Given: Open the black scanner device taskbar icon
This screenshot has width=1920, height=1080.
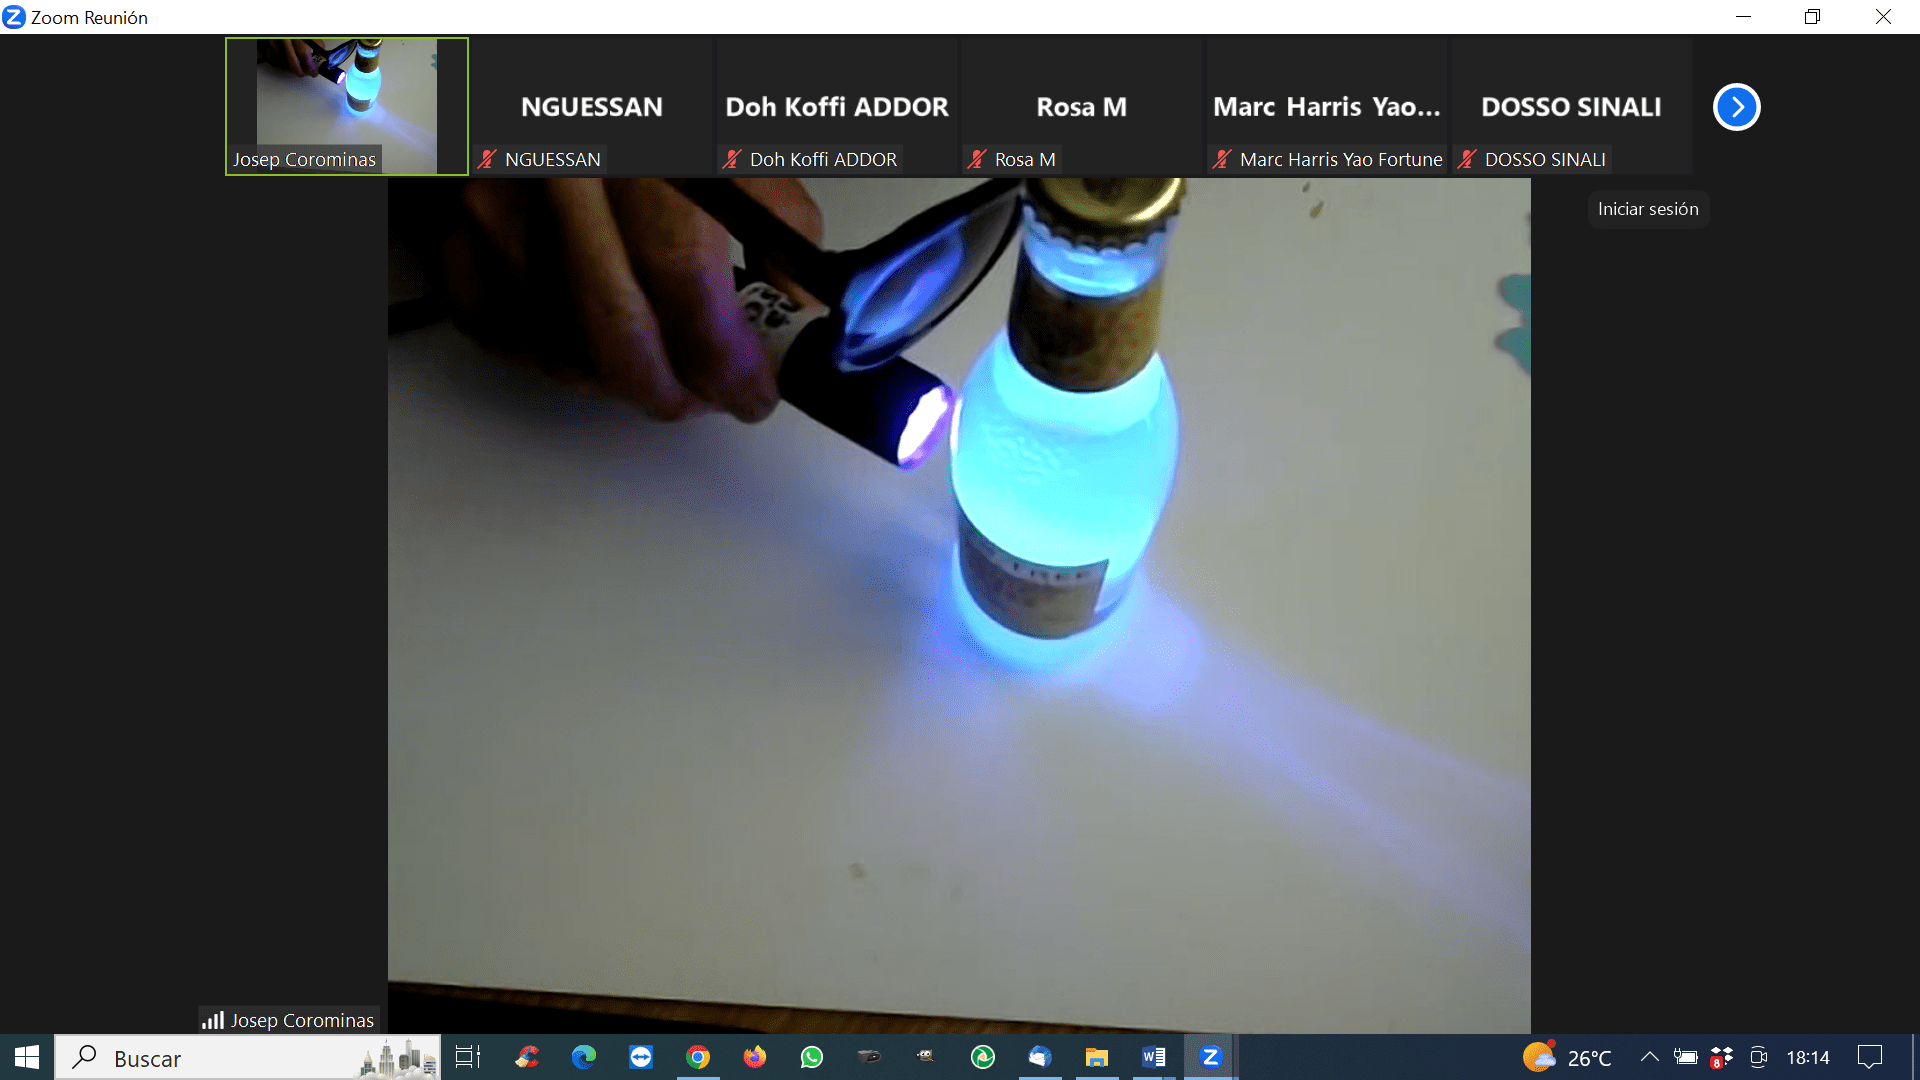Looking at the screenshot, I should [869, 1057].
